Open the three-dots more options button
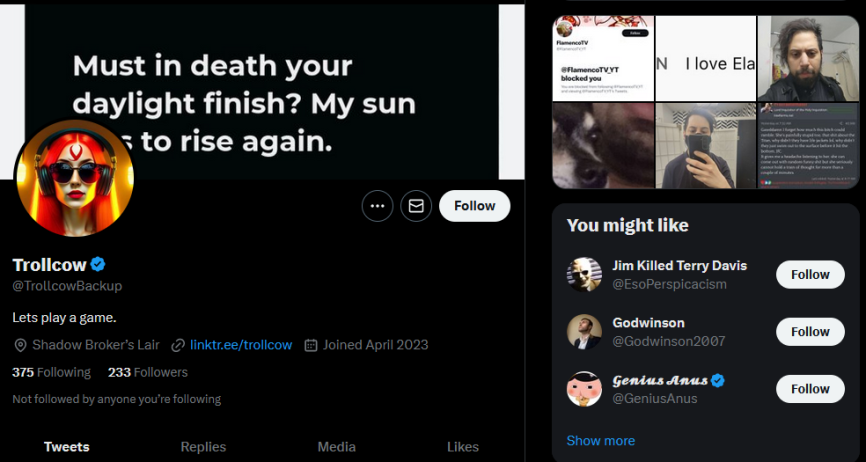The image size is (866, 462). pos(377,206)
